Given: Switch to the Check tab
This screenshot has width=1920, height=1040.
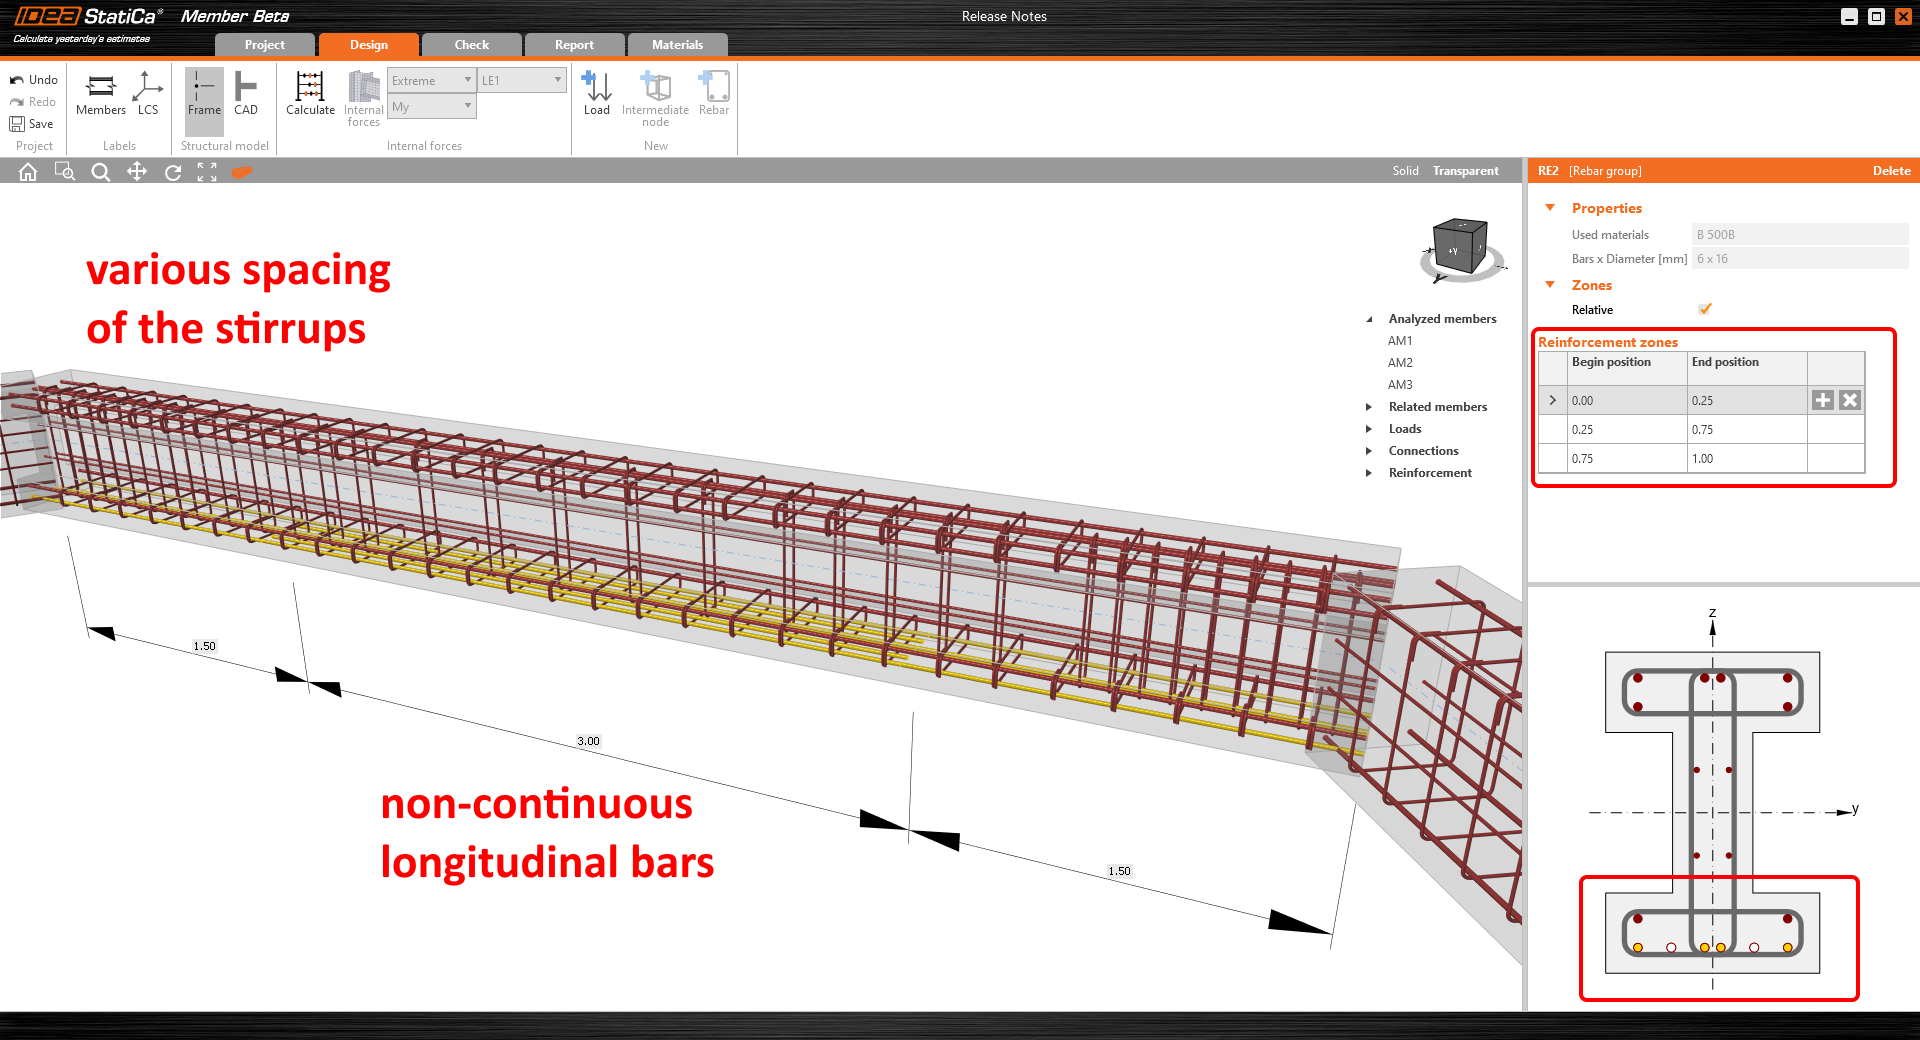Looking at the screenshot, I should click(470, 44).
